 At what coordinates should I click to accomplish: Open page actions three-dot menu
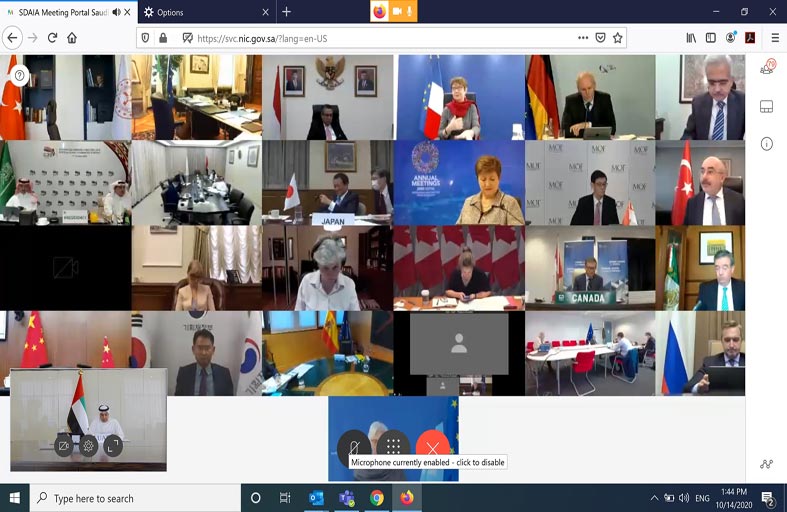pos(583,38)
